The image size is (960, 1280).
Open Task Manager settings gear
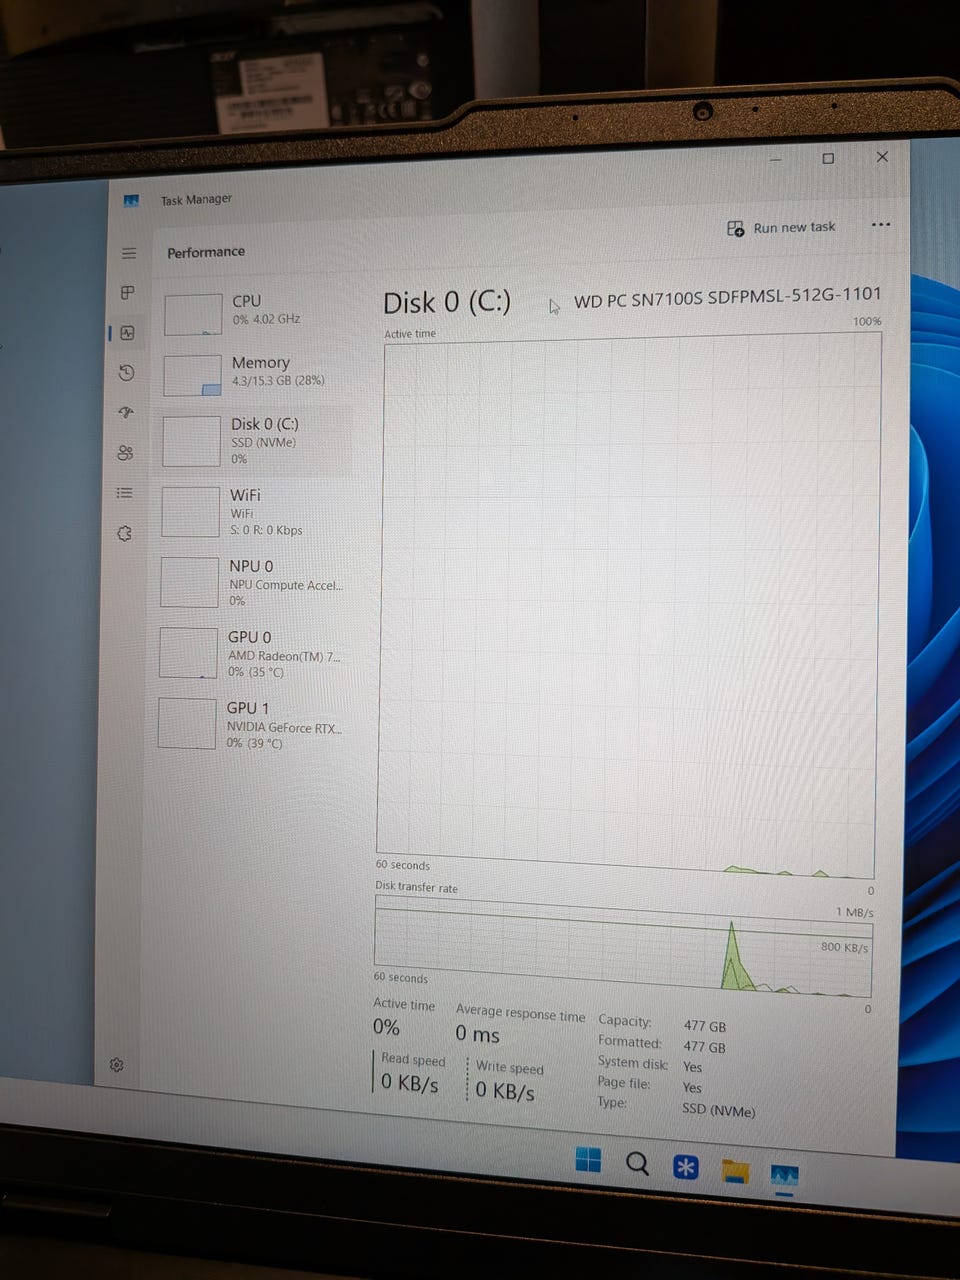coord(117,1065)
